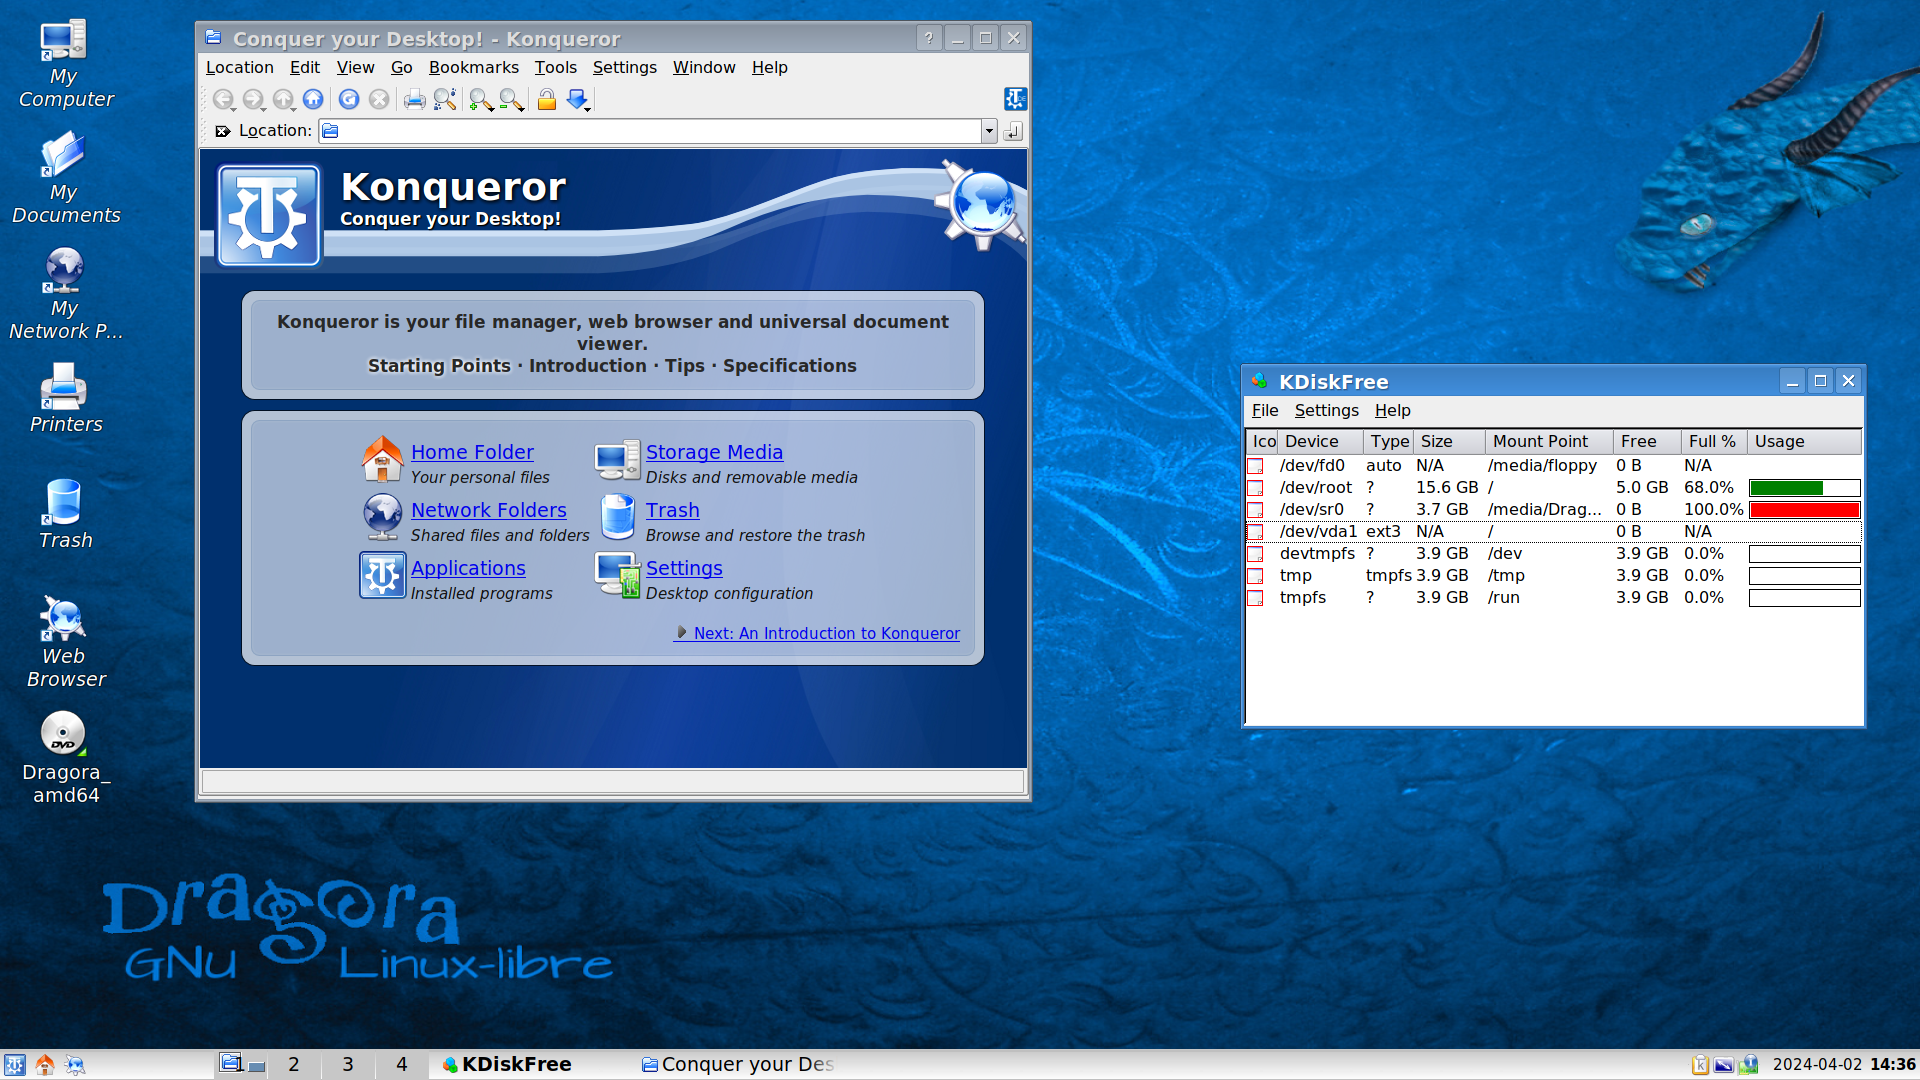Screen dimensions: 1920x1080
Task: Open the Bookmarks menu in Konqueror
Action: click(x=473, y=67)
